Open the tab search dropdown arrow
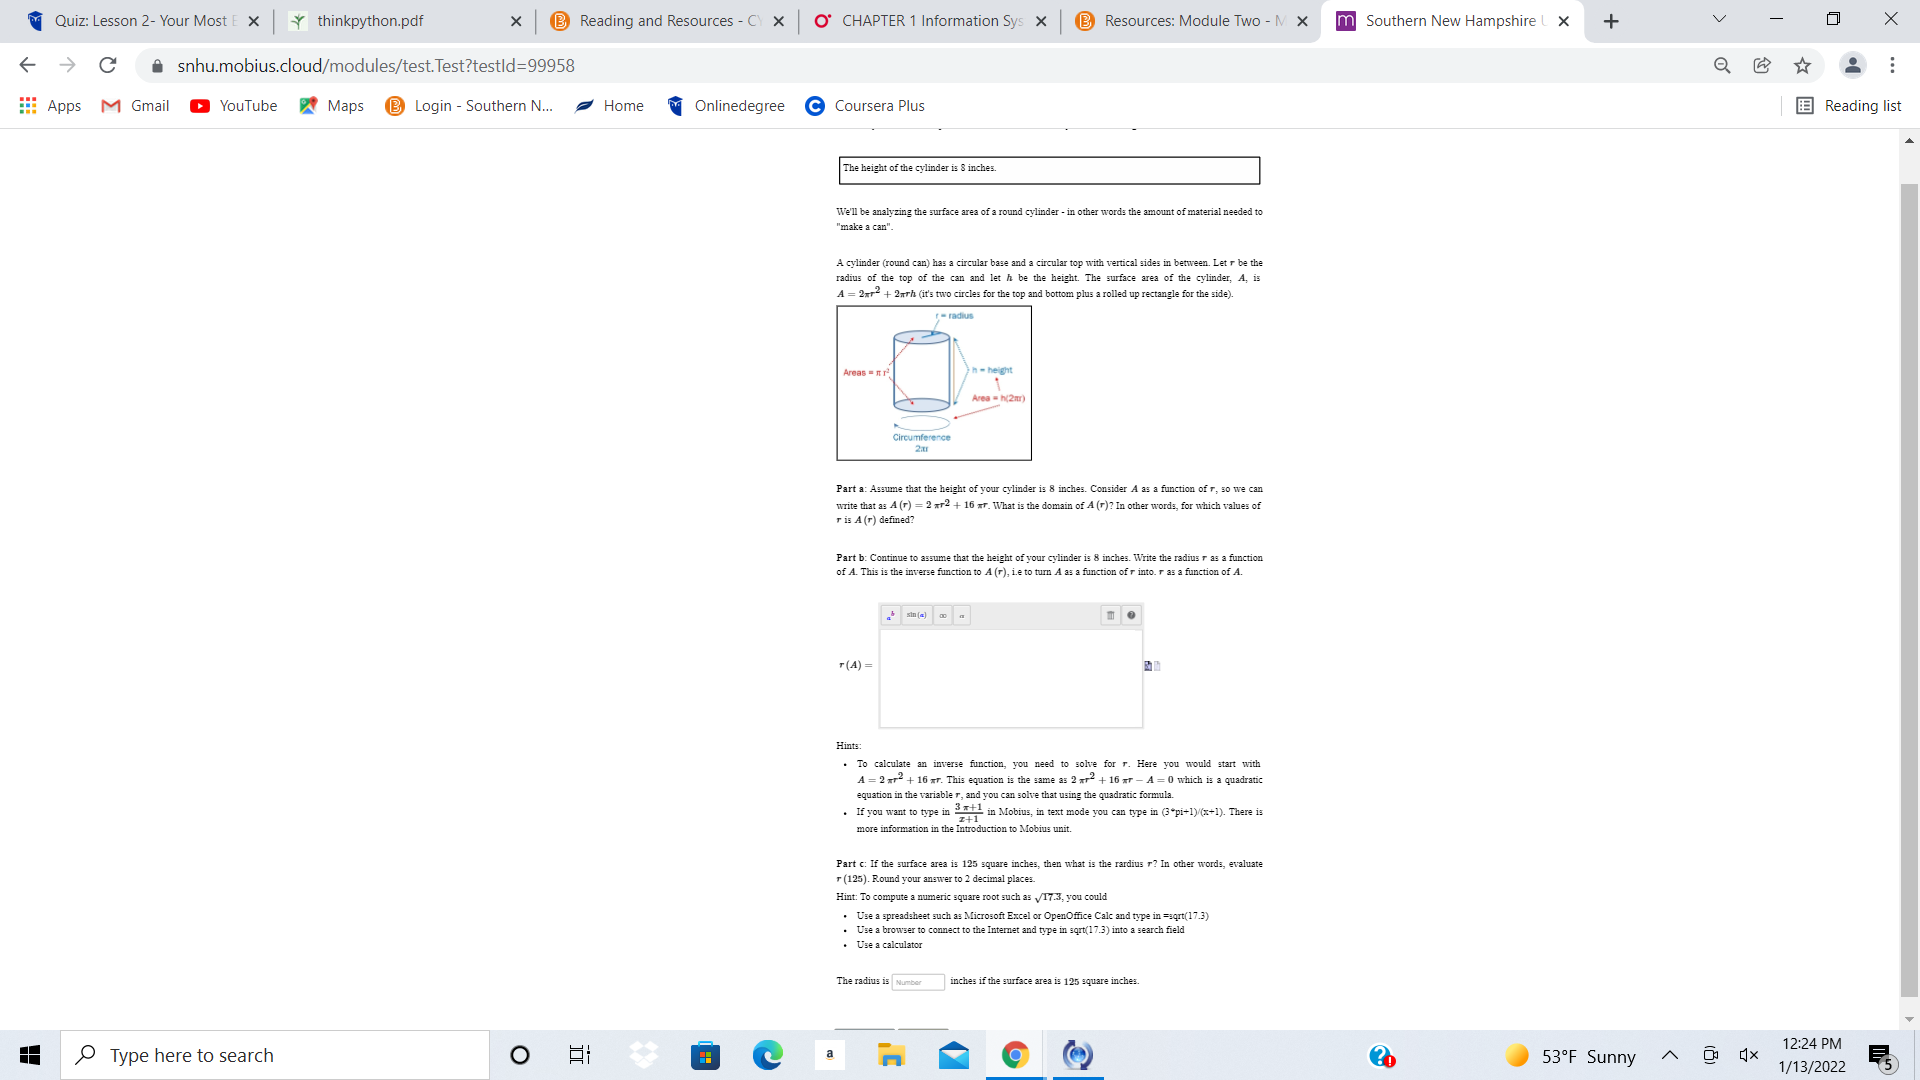This screenshot has width=1920, height=1080. click(1718, 19)
